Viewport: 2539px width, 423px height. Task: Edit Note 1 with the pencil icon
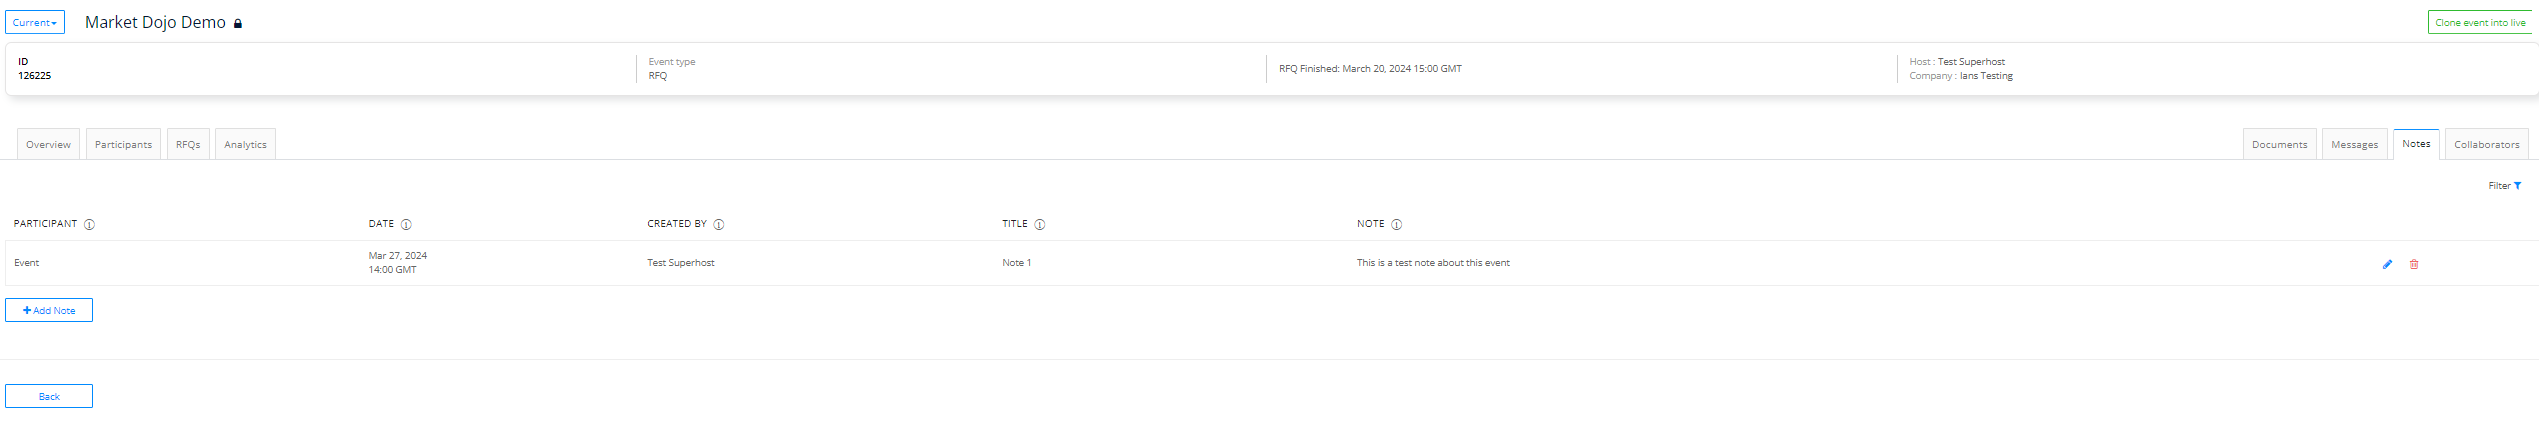click(2387, 264)
